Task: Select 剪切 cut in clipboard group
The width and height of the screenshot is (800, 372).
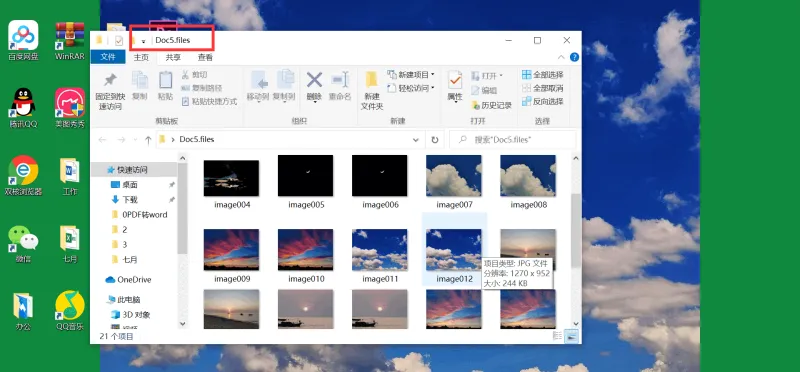Action: (x=194, y=75)
